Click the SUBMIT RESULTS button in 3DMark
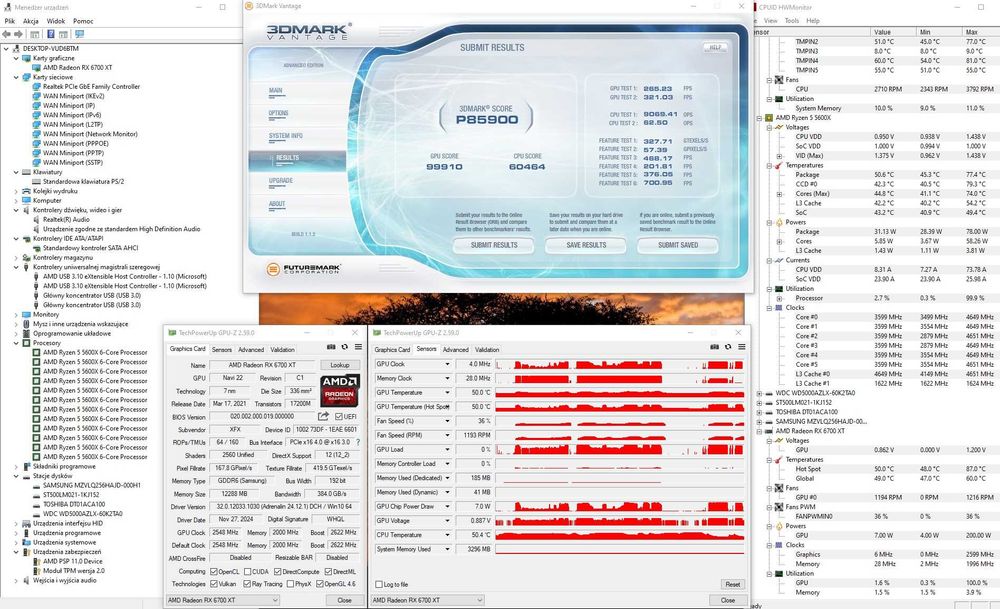 pyautogui.click(x=494, y=245)
